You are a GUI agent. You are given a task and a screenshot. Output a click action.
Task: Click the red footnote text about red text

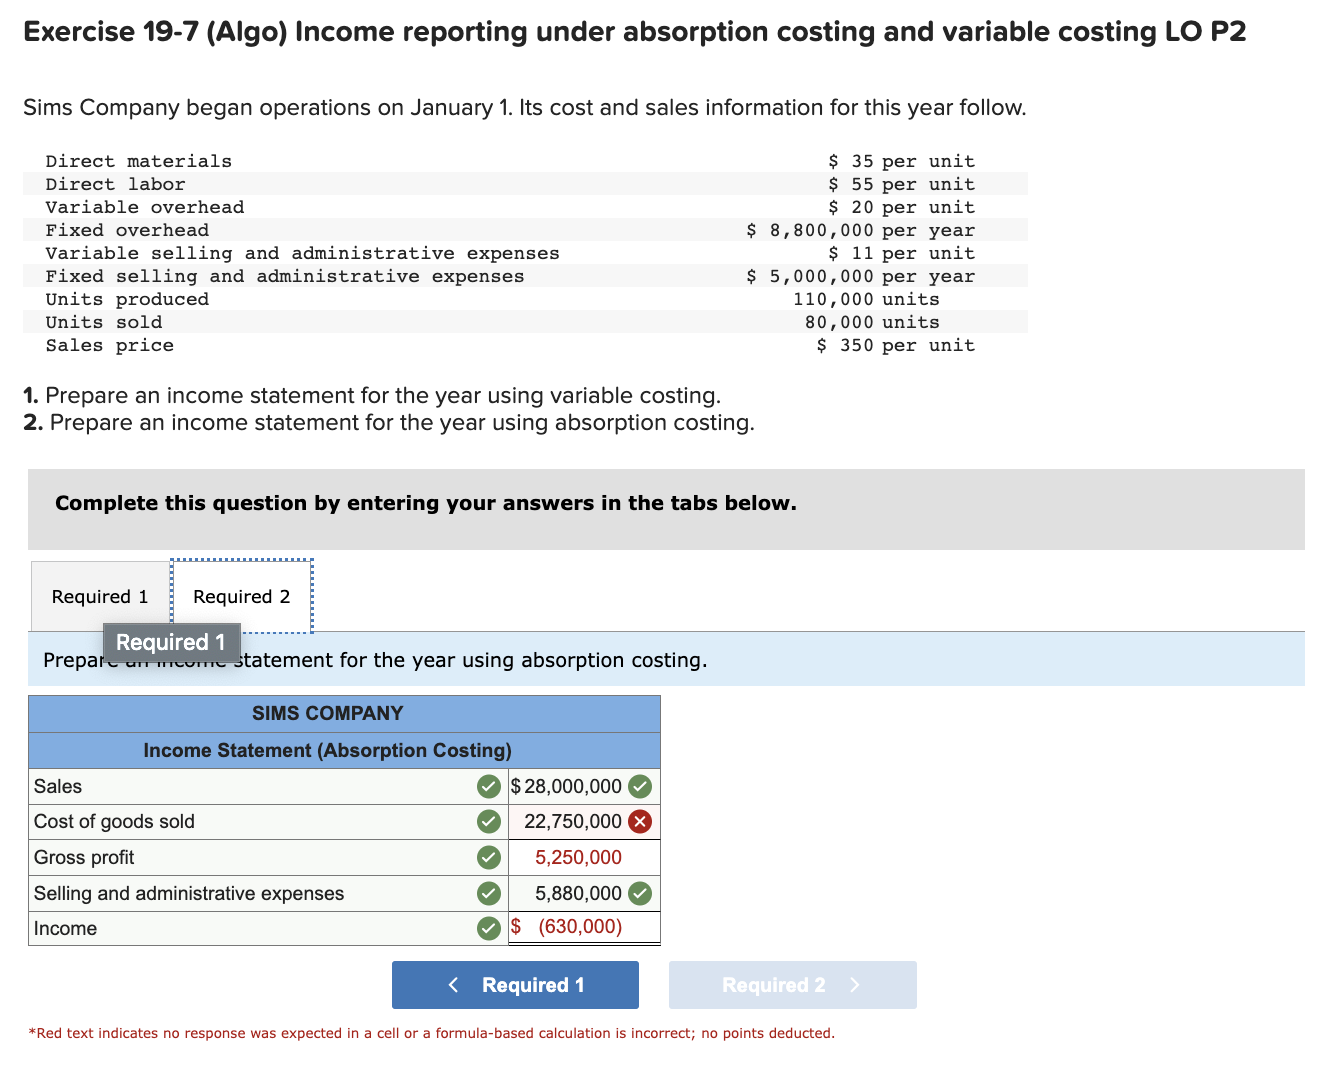431,1033
